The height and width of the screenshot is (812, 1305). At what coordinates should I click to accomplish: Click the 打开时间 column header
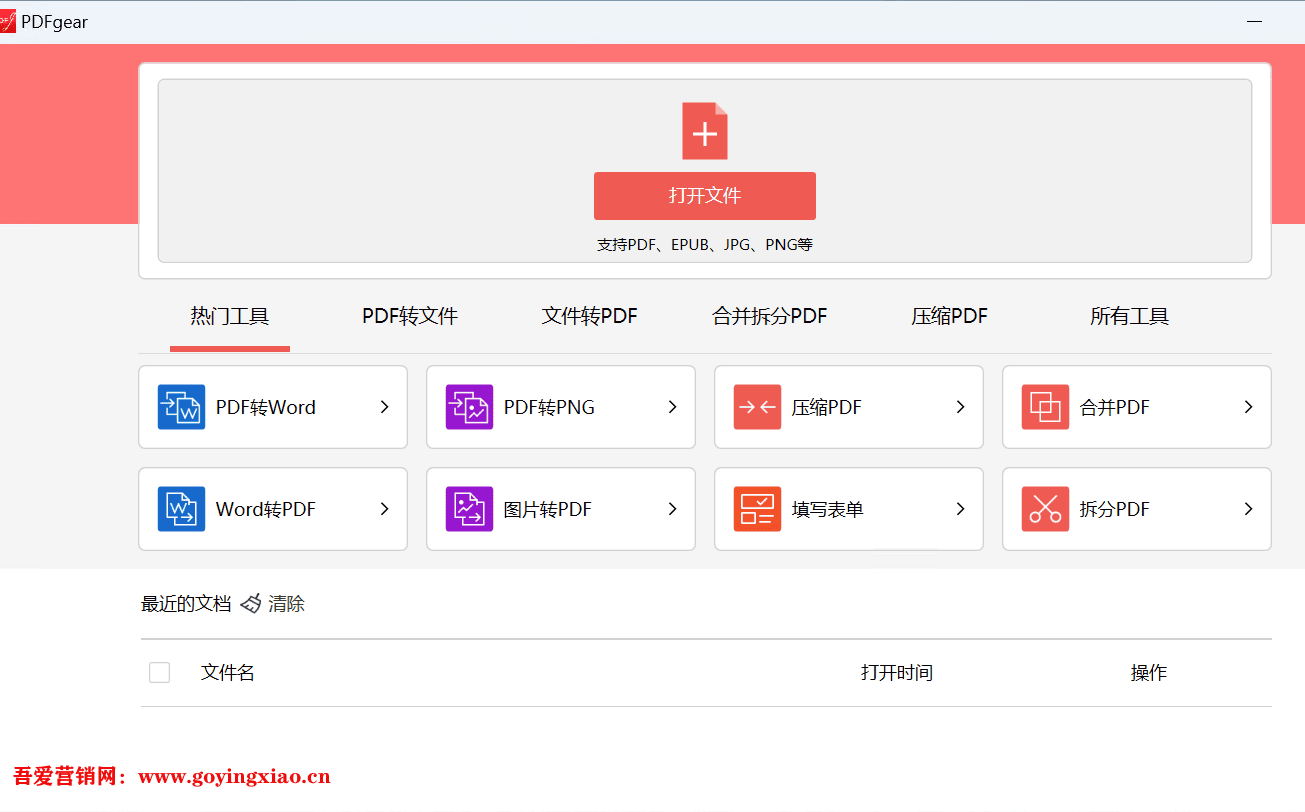point(897,673)
